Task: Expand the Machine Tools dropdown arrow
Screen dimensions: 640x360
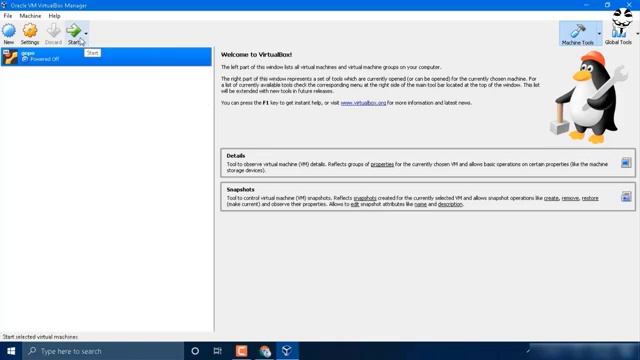Action: click(x=599, y=33)
